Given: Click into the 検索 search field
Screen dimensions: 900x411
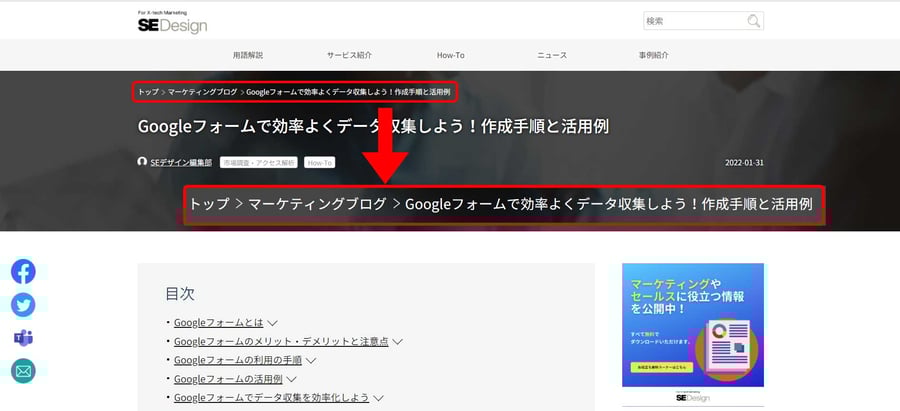Looking at the screenshot, I should tap(693, 21).
